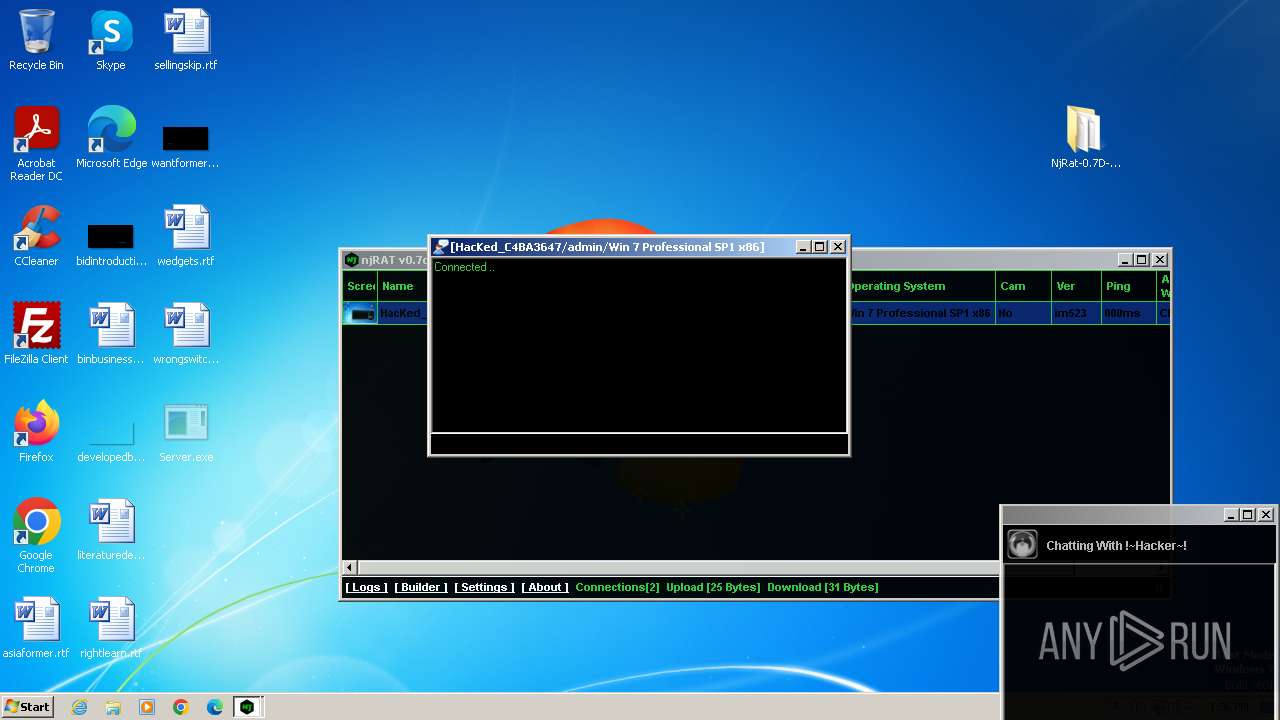Open Windows Explorer from the taskbar
This screenshot has width=1280, height=720.
point(113,707)
